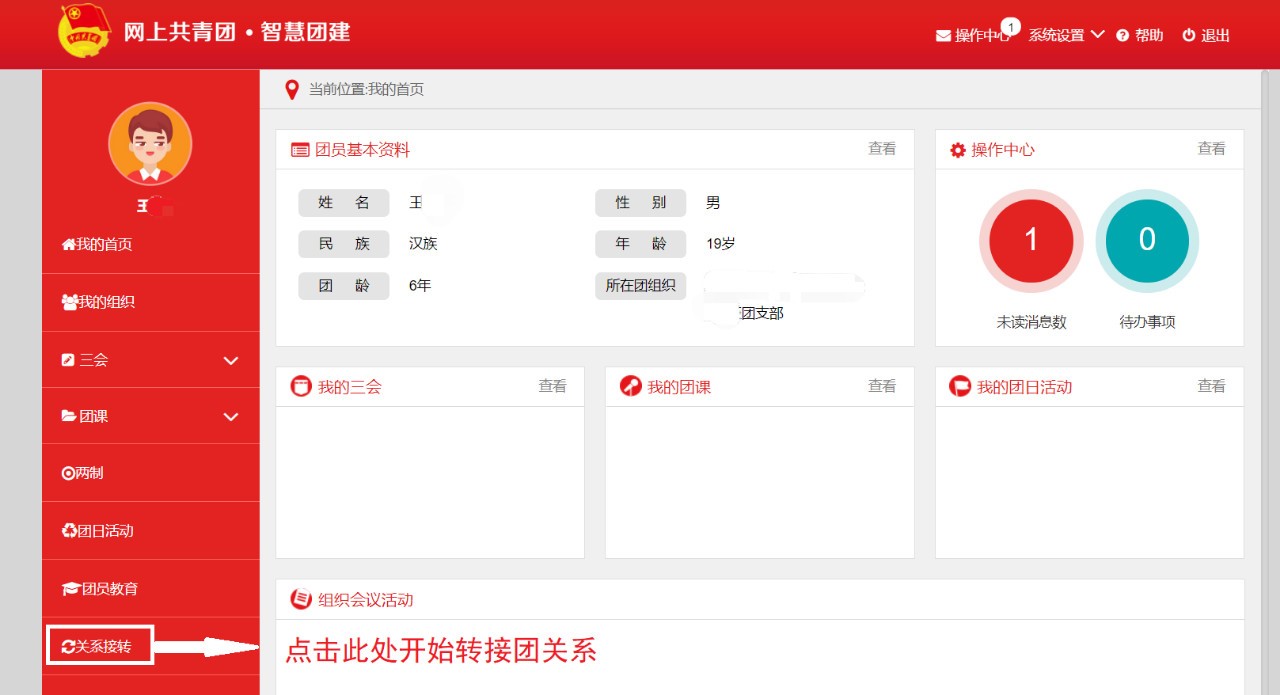Open 我的组织 in sidebar menu
Screen dimensions: 1280x695
click(98, 302)
